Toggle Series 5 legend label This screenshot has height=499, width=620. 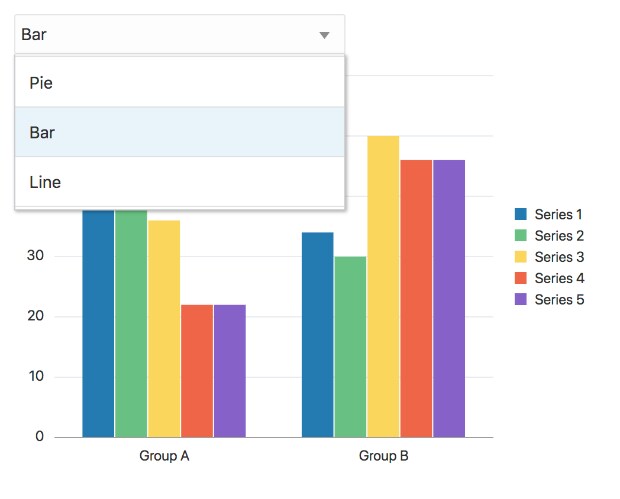coord(558,299)
